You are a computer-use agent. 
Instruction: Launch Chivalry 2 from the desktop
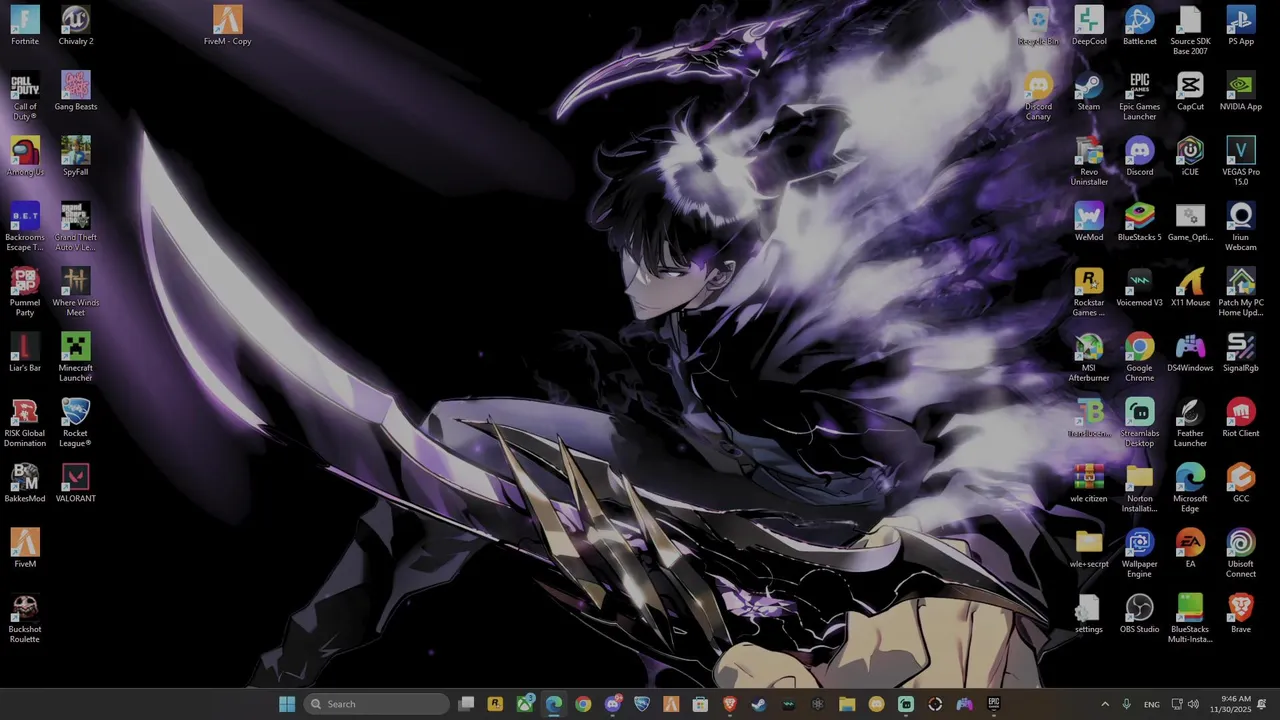(76, 26)
